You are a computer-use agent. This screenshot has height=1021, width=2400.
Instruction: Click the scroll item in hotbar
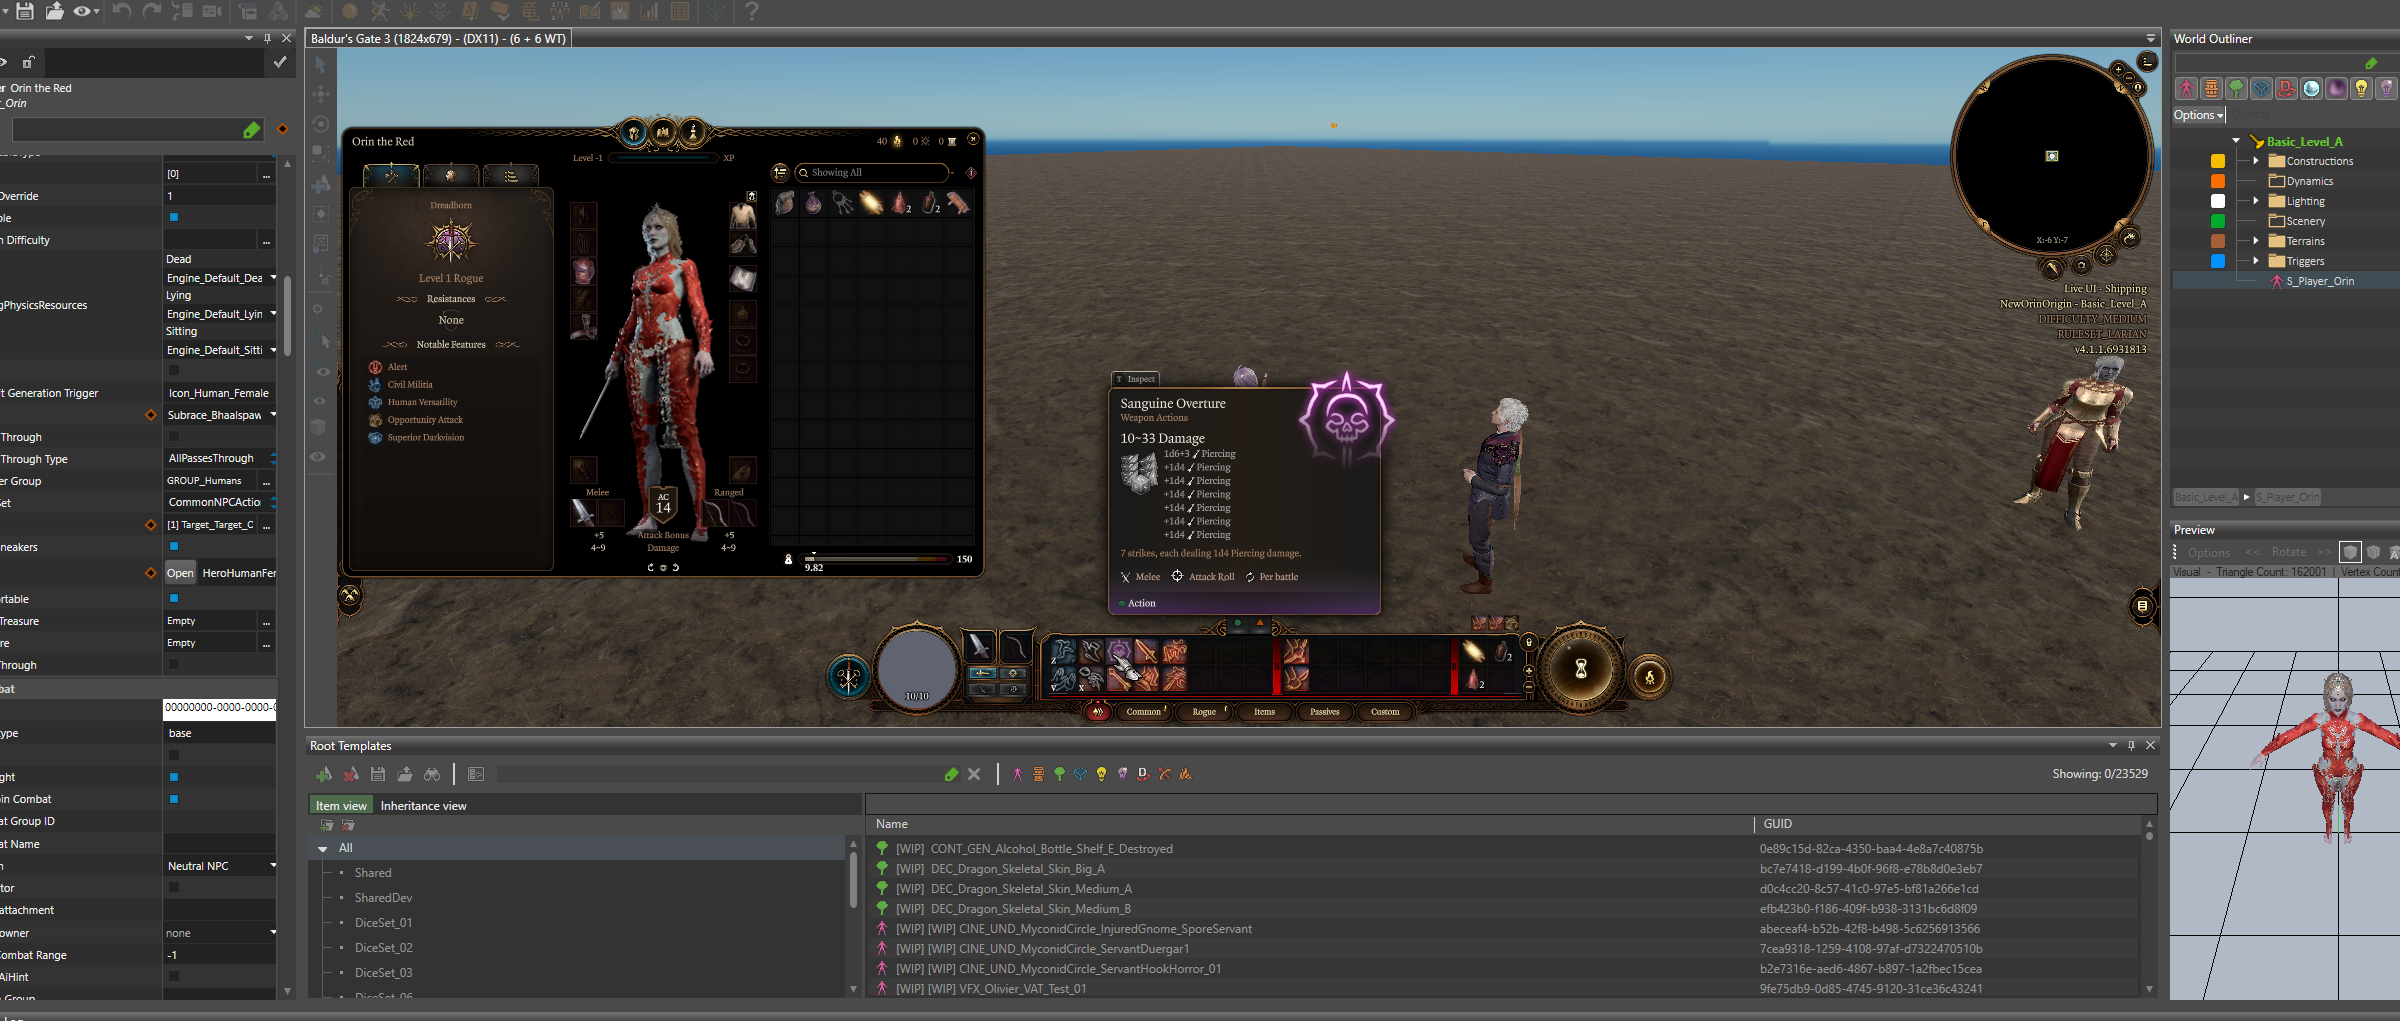click(x=1472, y=652)
